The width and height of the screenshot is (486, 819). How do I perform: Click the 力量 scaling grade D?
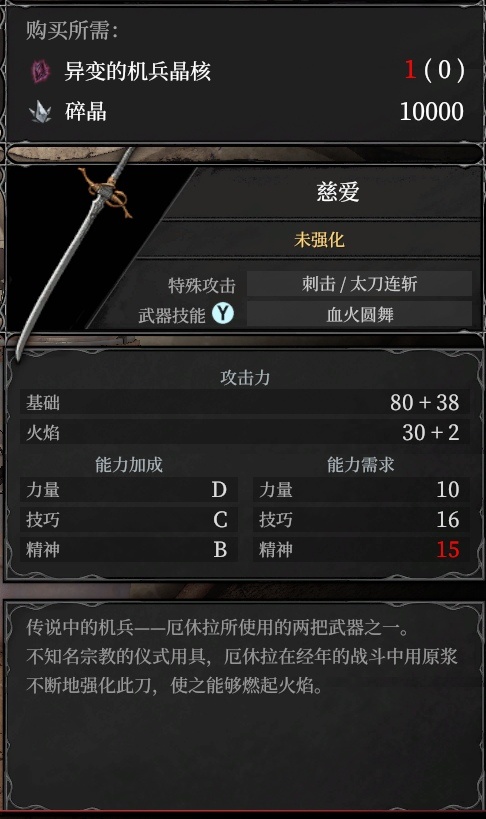pyautogui.click(x=219, y=490)
